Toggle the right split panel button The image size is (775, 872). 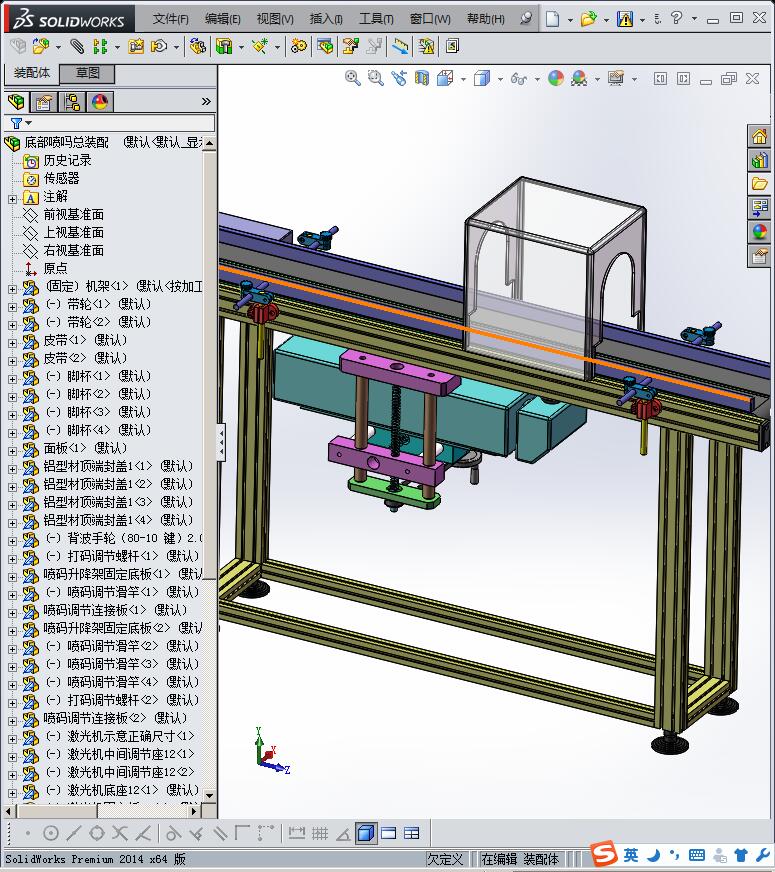[683, 78]
